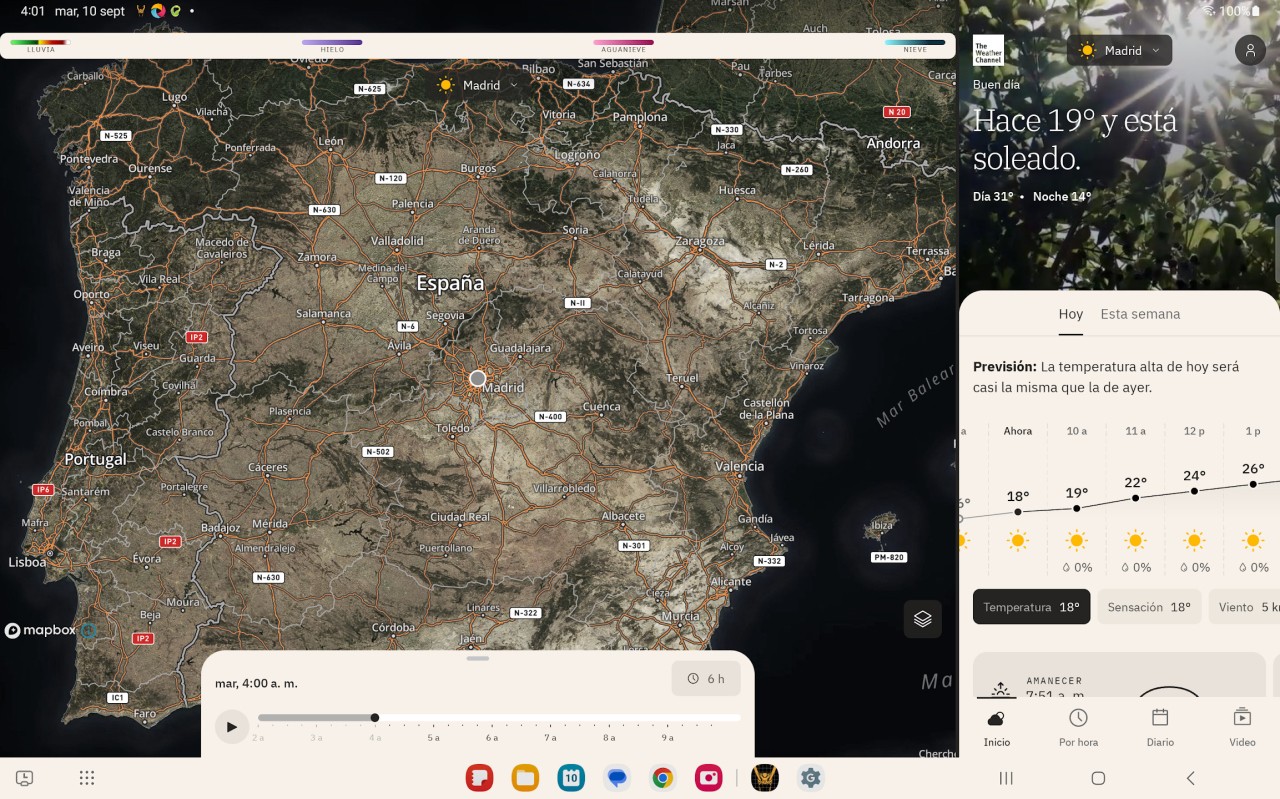Tap the drag handle on the timeline panel
The height and width of the screenshot is (799, 1280).
pos(478,658)
